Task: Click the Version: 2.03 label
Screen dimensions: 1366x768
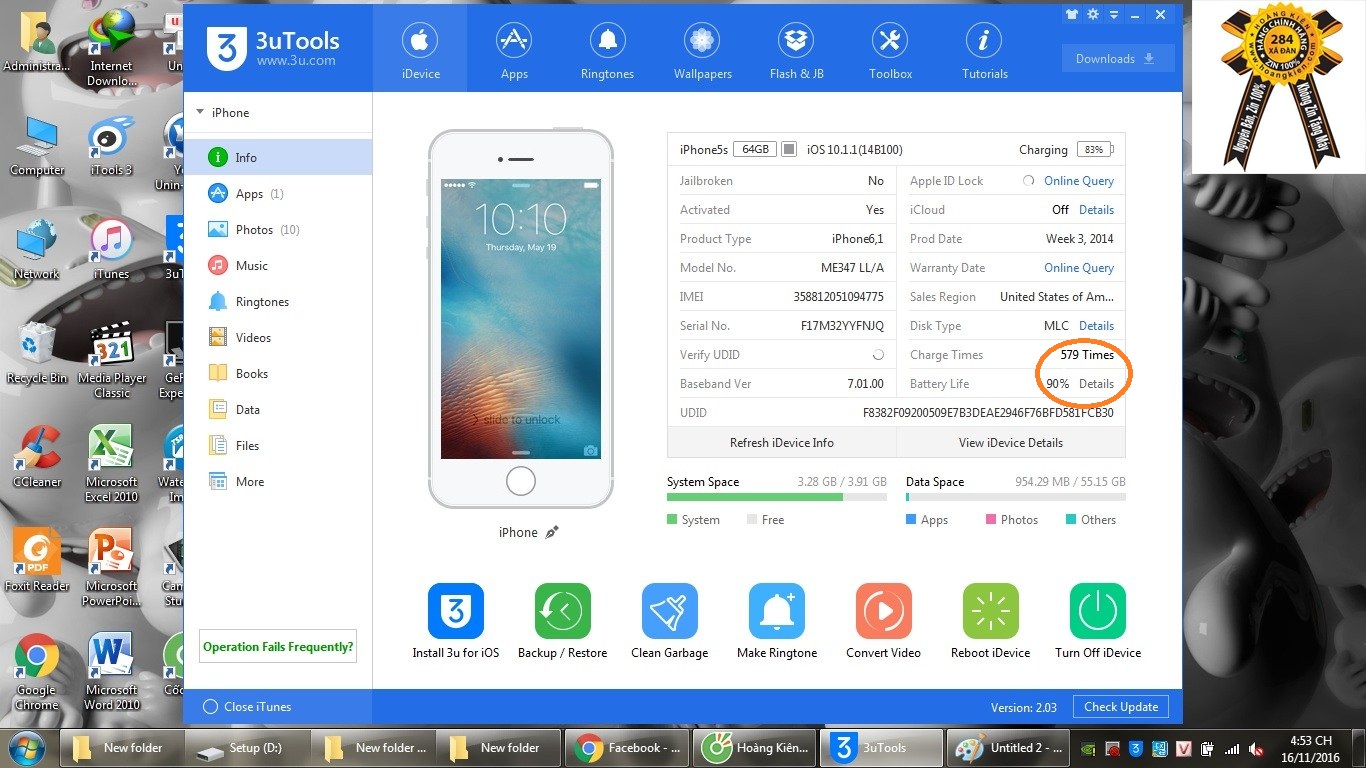Action: tap(1023, 707)
